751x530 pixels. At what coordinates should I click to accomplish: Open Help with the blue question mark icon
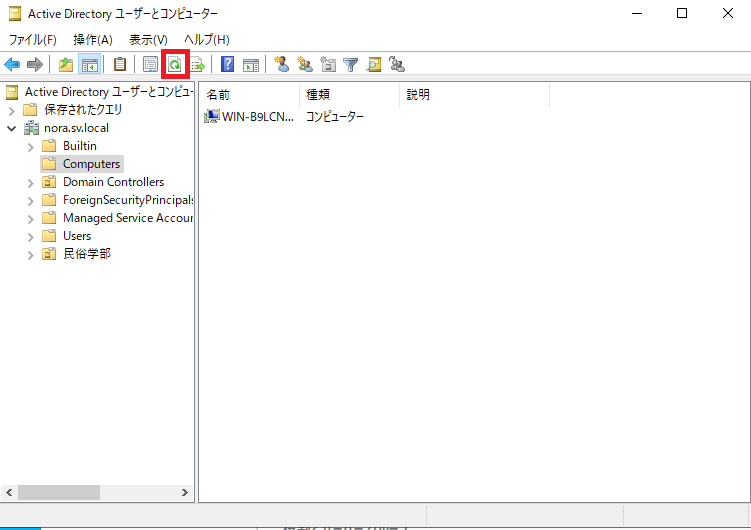point(228,64)
